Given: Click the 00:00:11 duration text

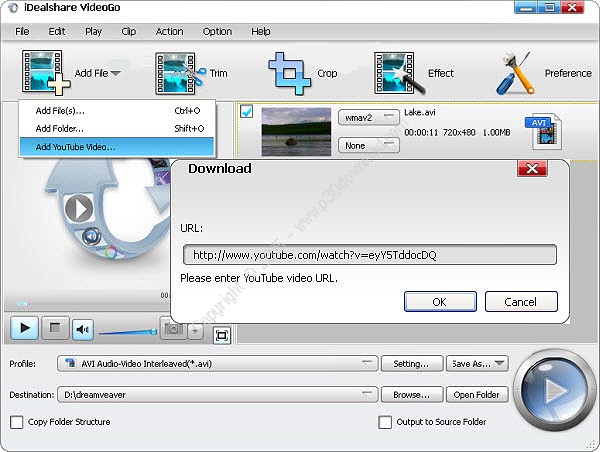Looking at the screenshot, I should click(x=421, y=132).
